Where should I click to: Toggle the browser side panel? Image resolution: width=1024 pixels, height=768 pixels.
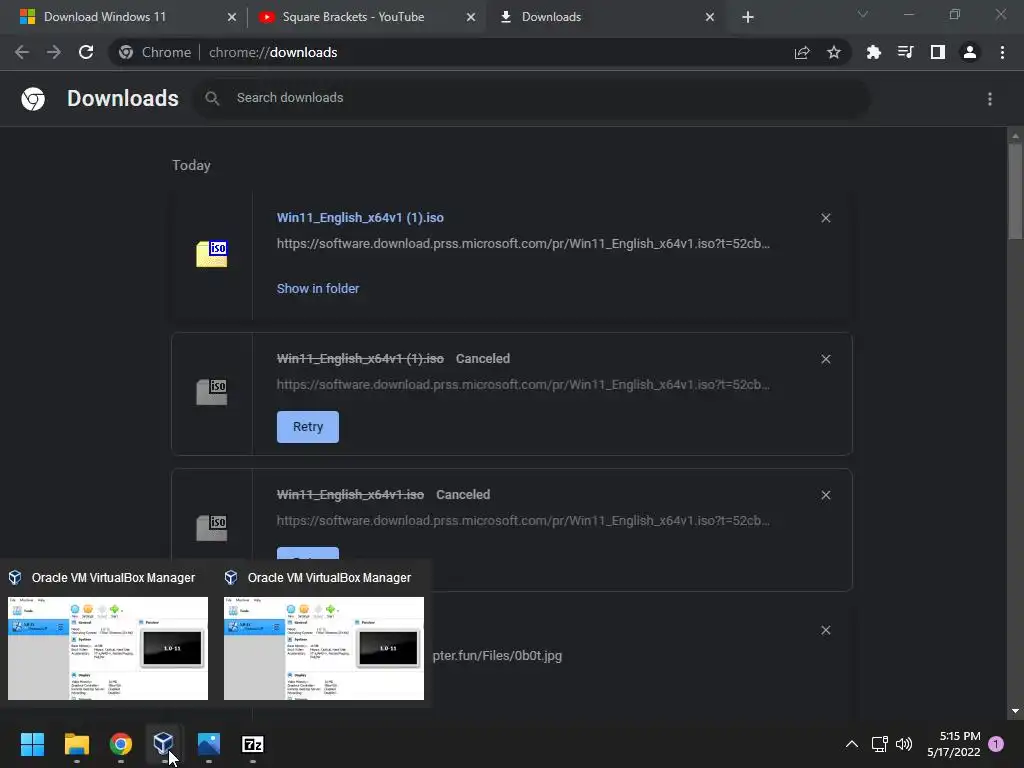(x=938, y=52)
